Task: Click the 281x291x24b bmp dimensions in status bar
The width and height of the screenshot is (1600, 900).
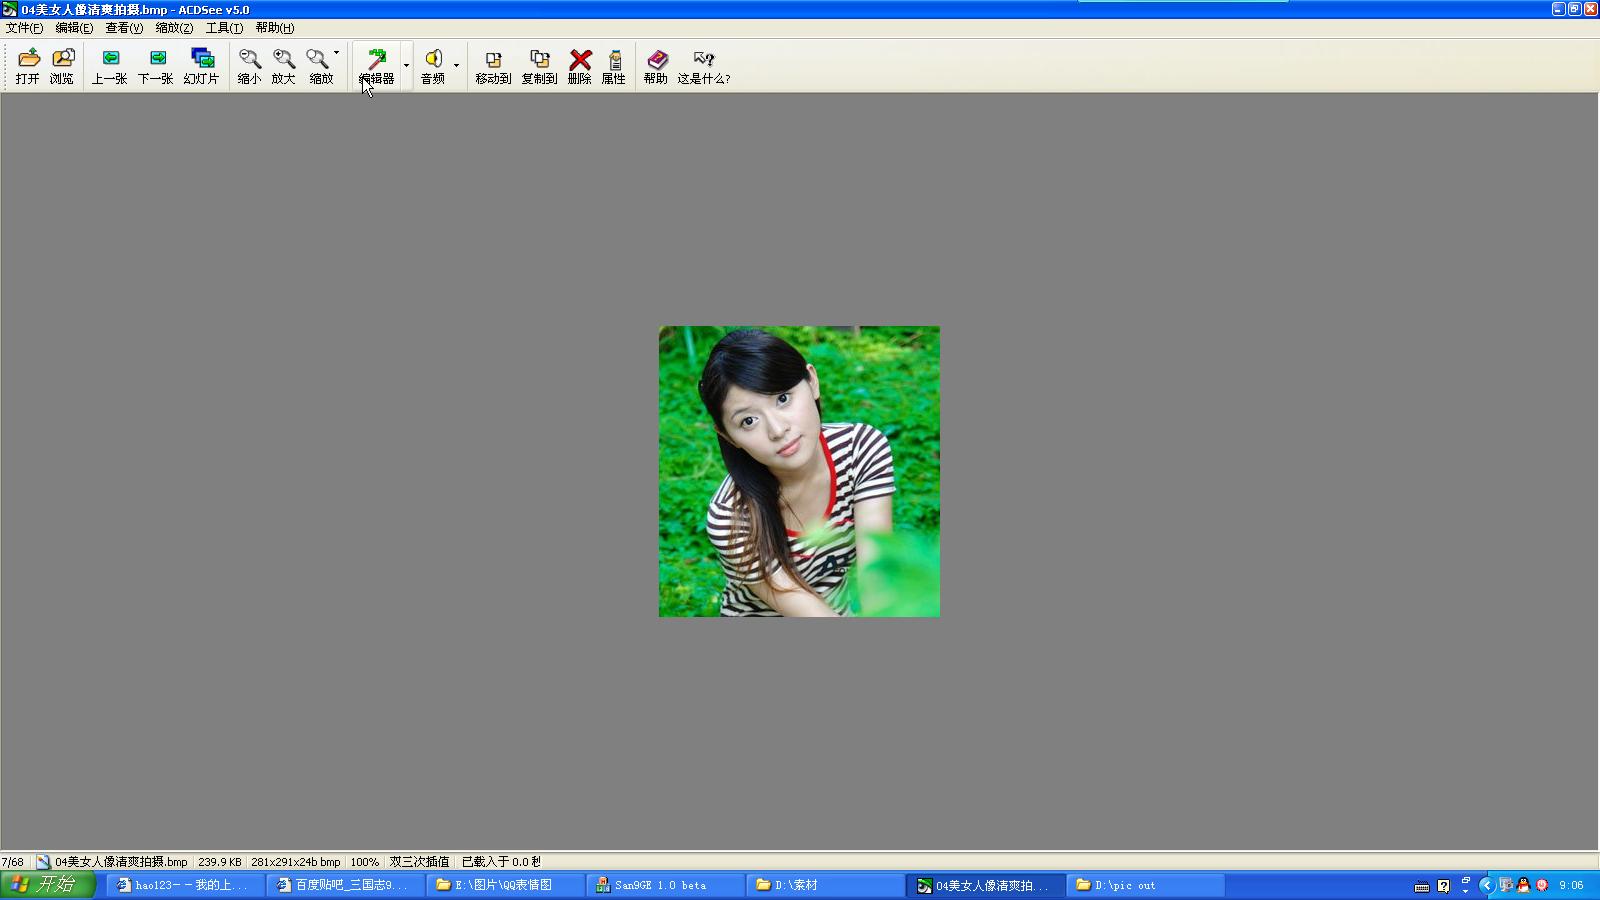Action: click(x=296, y=862)
